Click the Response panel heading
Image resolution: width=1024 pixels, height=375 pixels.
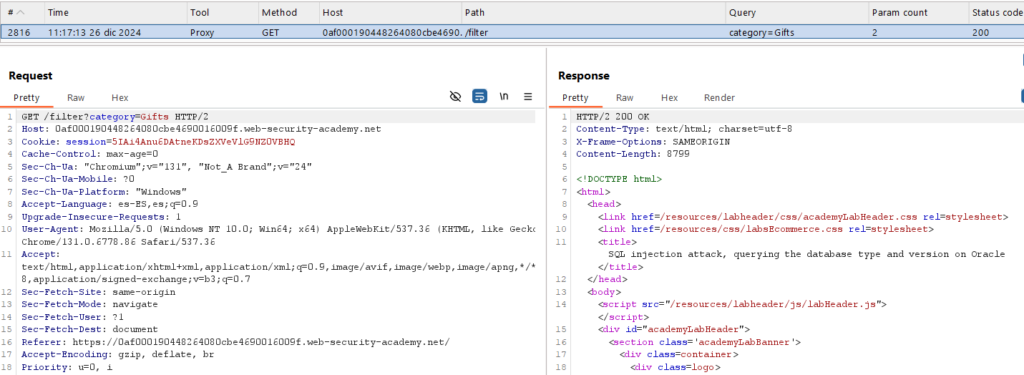583,76
